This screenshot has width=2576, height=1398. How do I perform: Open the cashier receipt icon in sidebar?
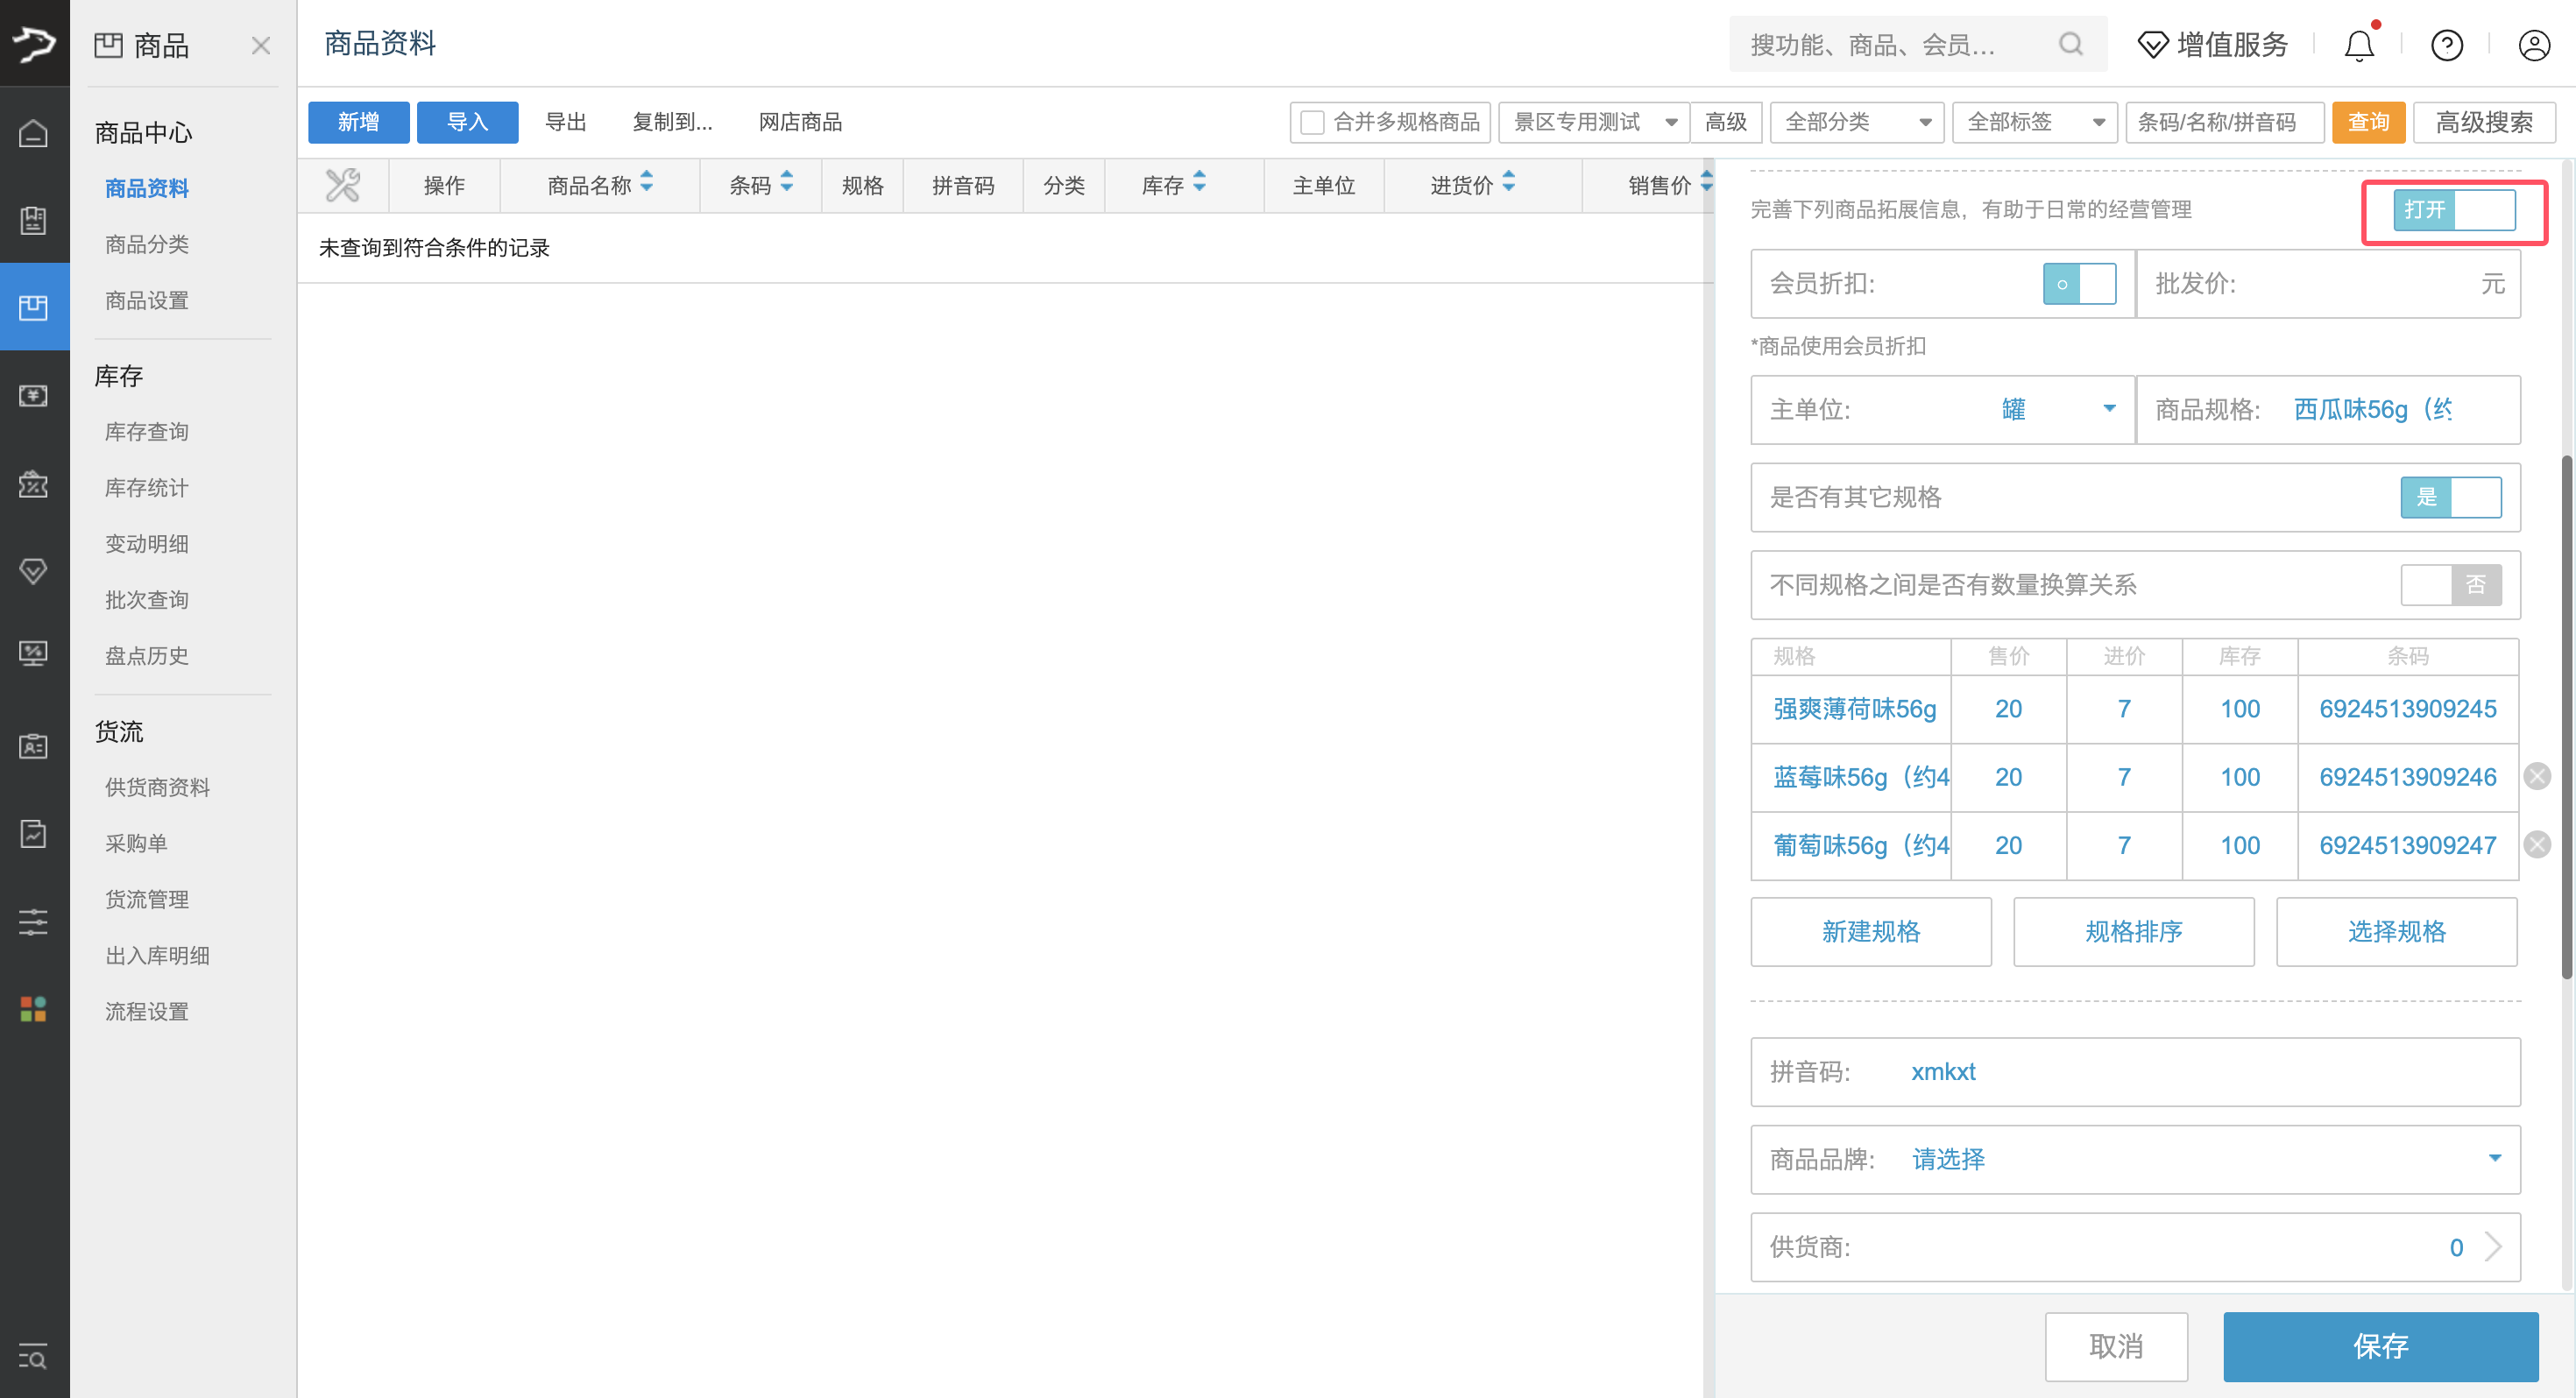point(34,220)
